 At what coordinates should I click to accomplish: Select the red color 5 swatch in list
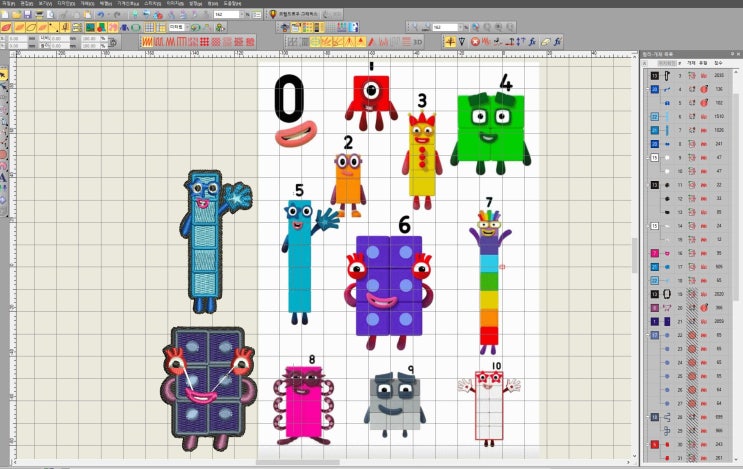(655, 445)
